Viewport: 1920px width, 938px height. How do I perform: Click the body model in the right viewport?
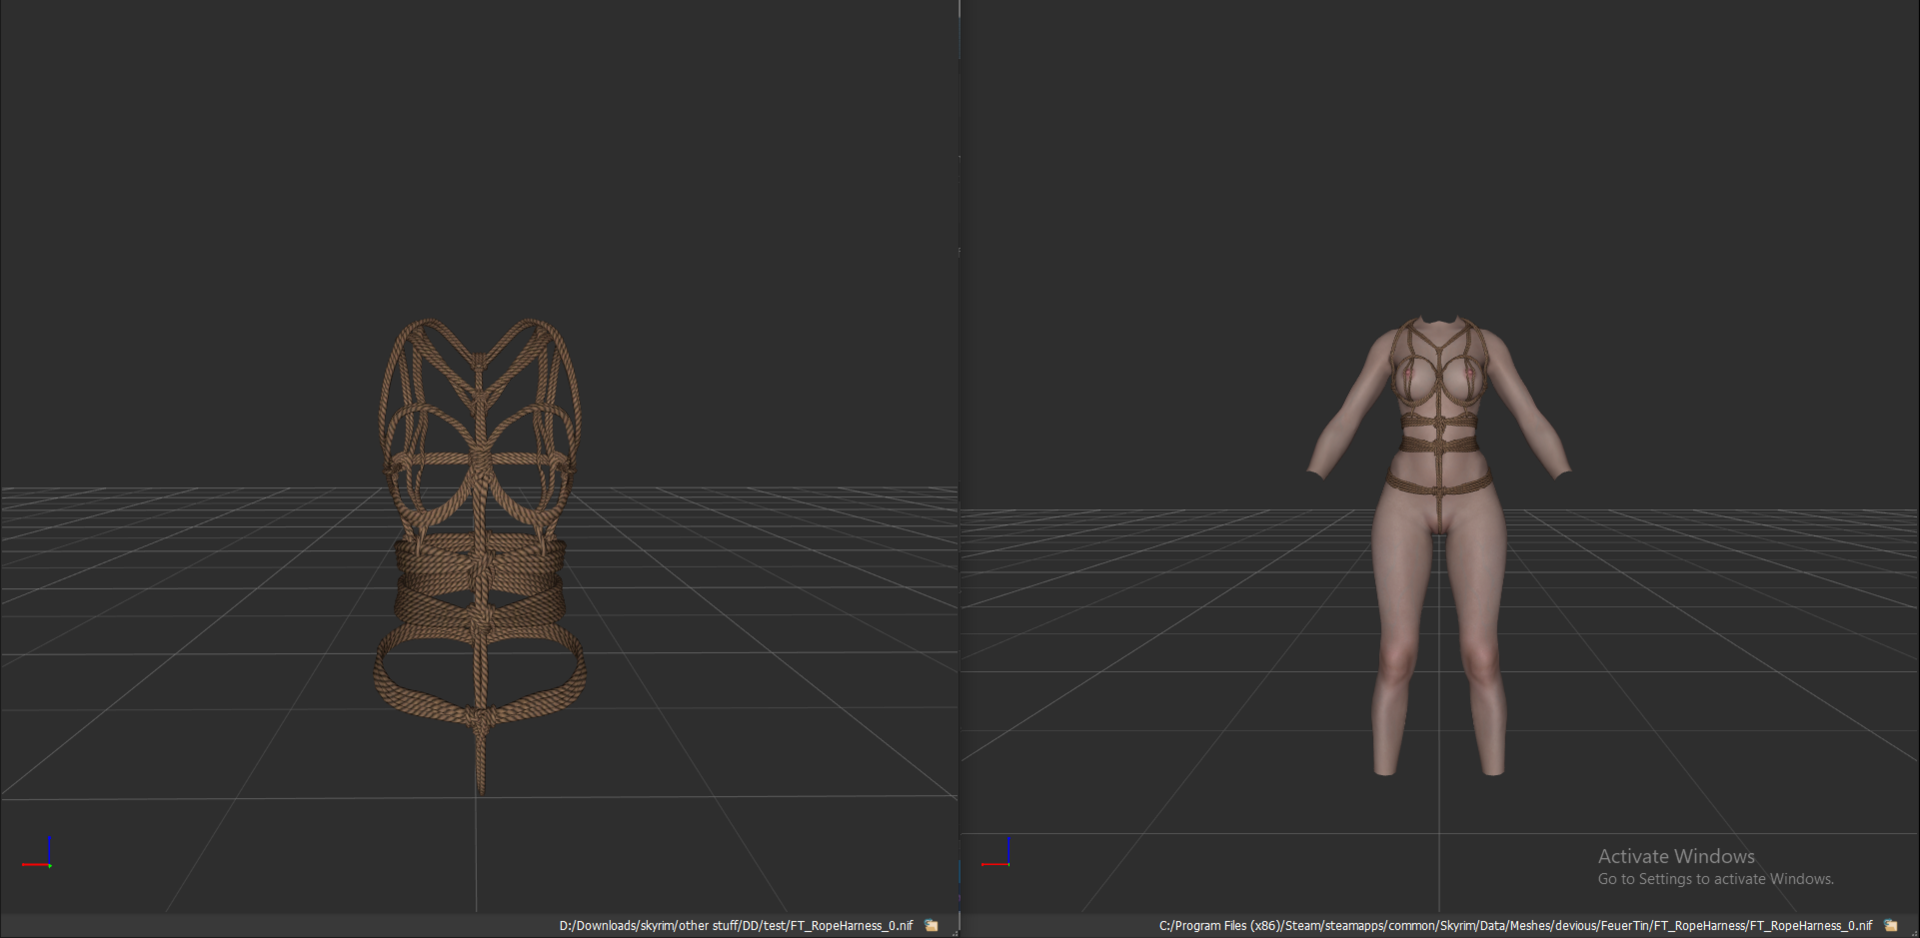[x=1439, y=545]
